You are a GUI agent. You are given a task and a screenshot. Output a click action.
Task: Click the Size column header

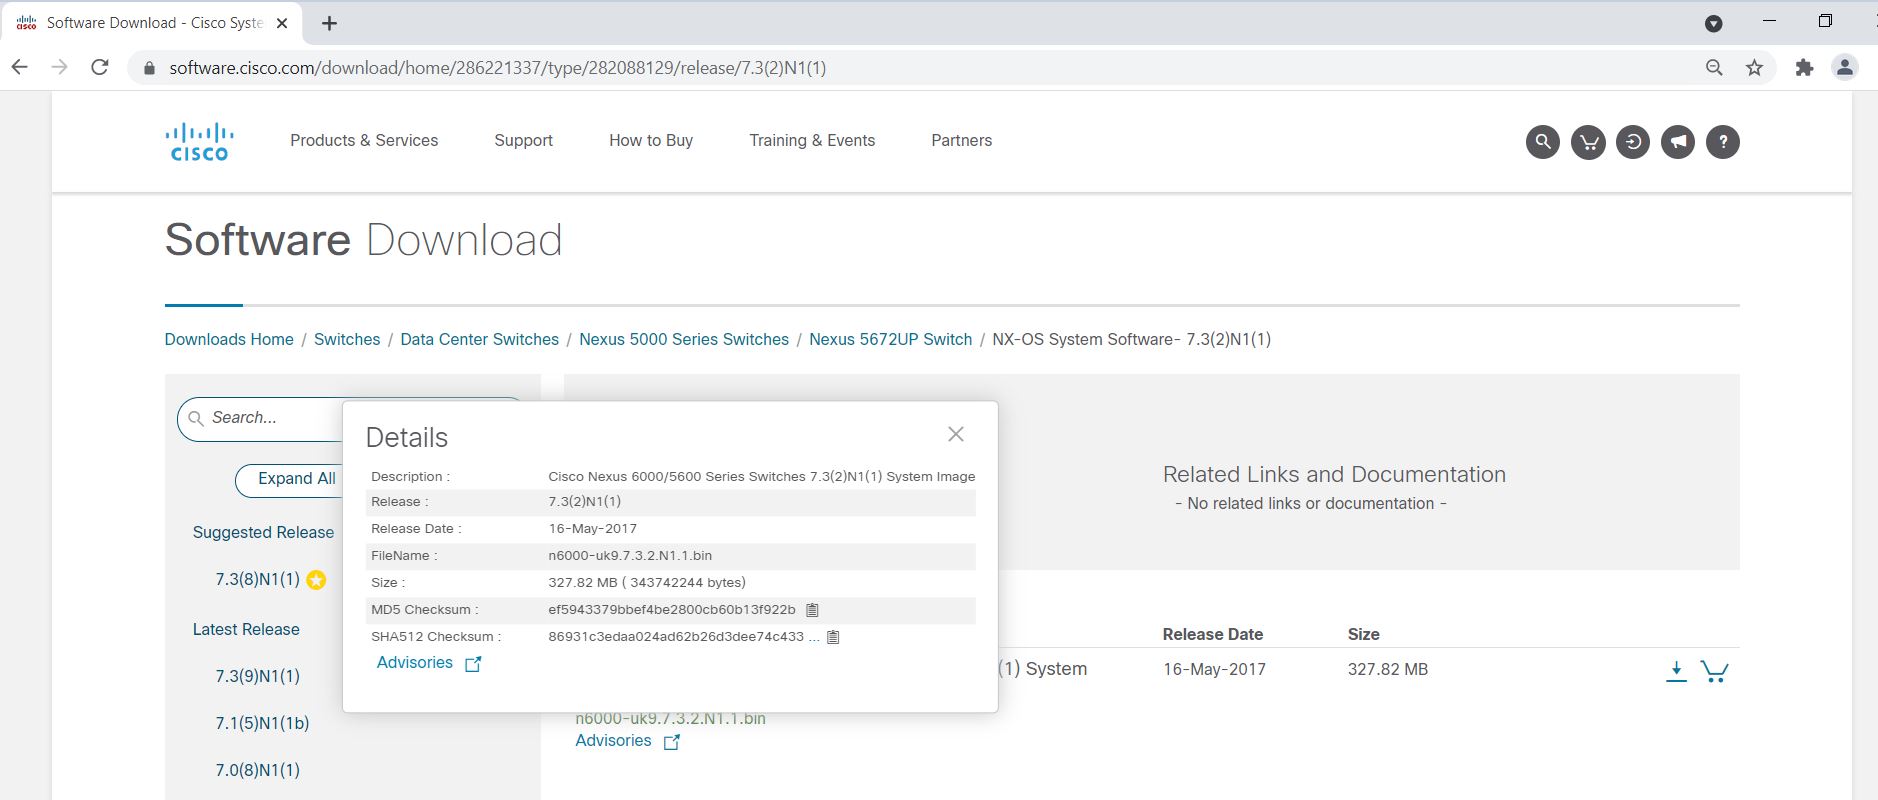(1364, 634)
